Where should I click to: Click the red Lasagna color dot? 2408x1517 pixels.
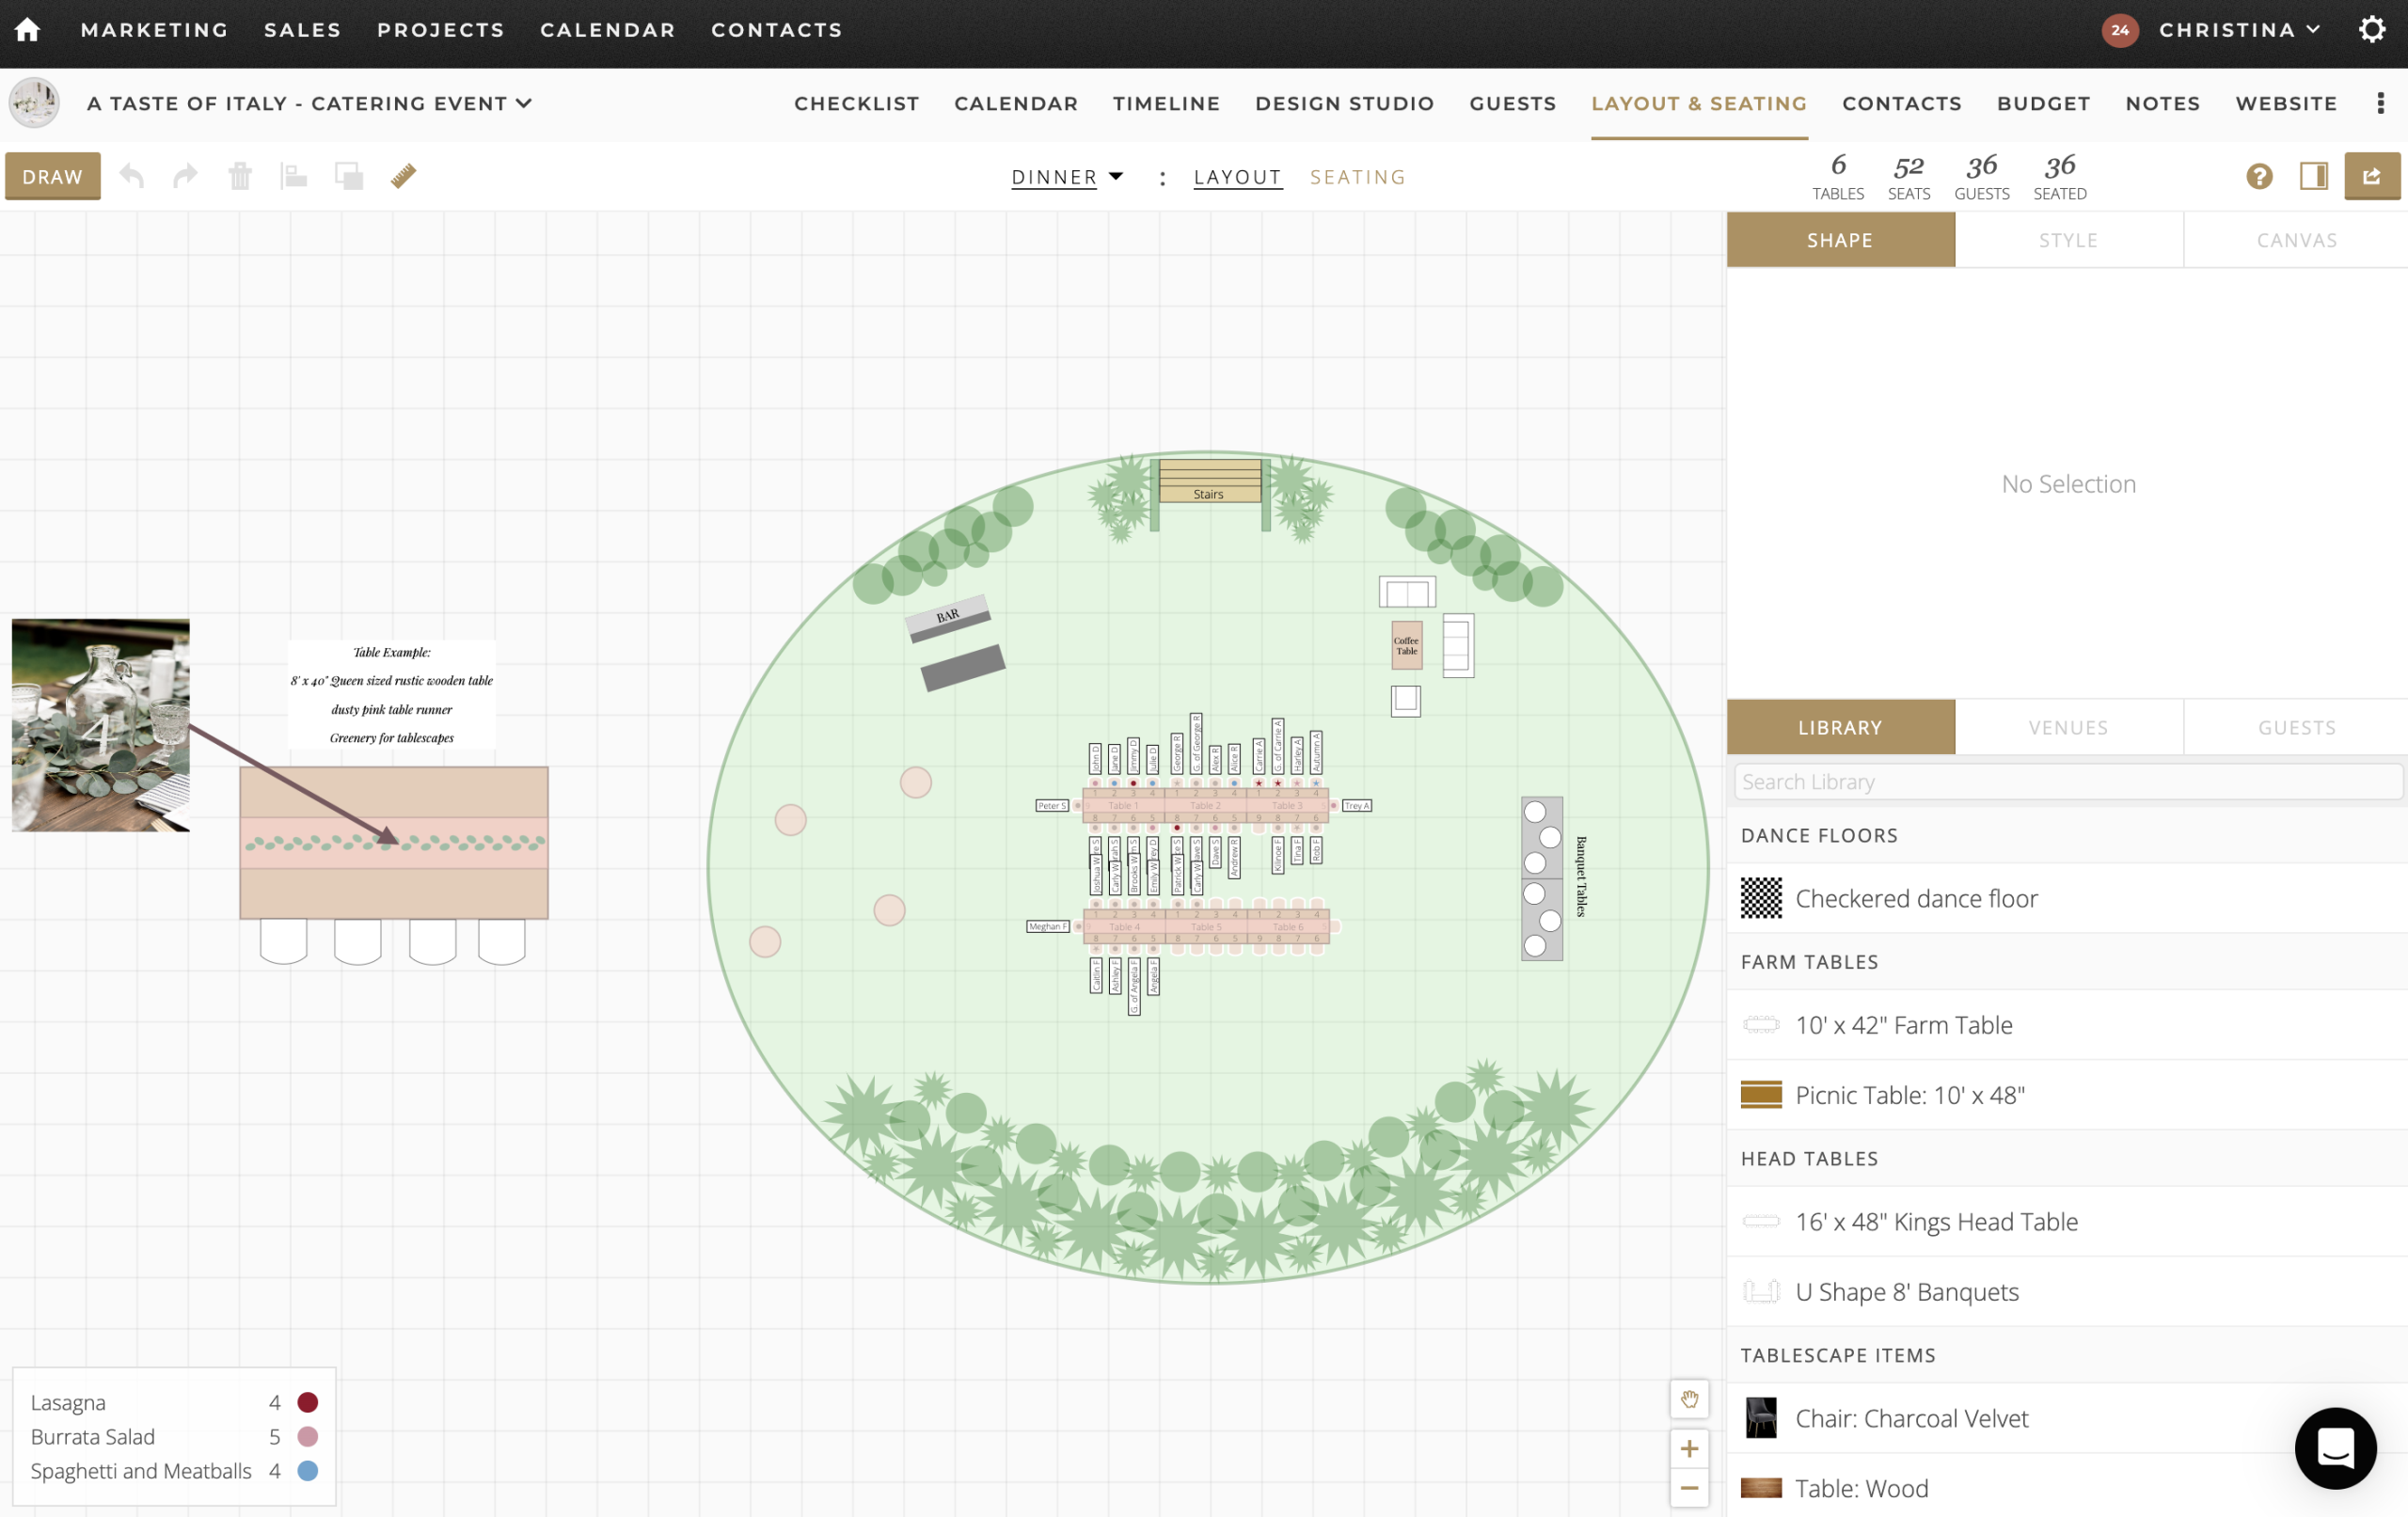pos(307,1402)
